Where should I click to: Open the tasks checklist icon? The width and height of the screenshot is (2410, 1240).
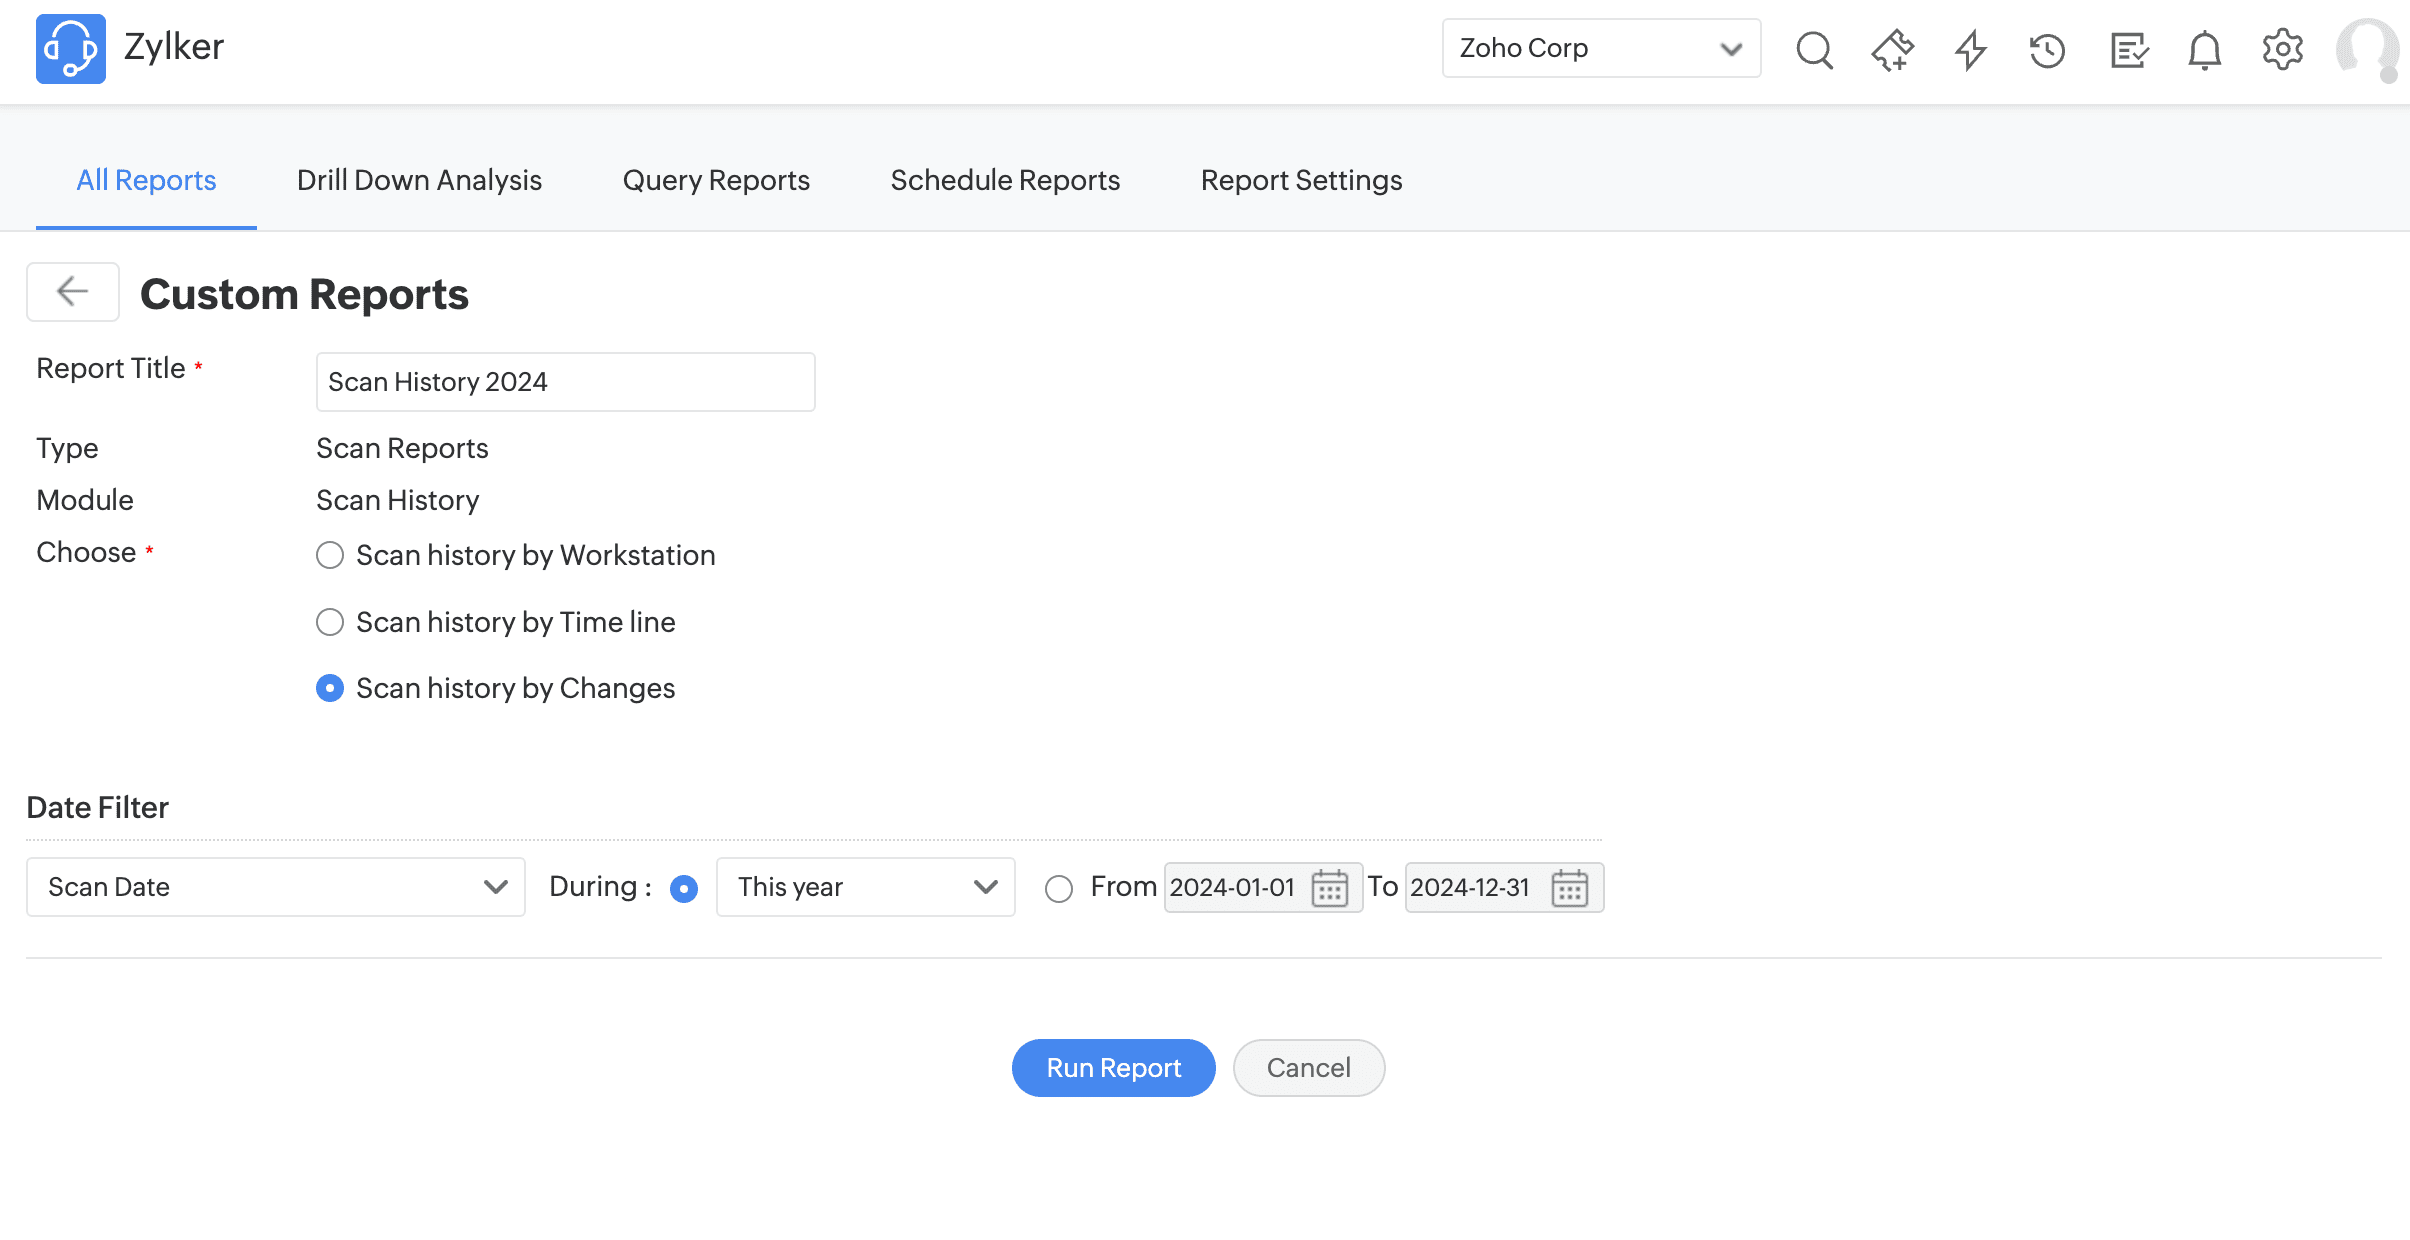2128,49
